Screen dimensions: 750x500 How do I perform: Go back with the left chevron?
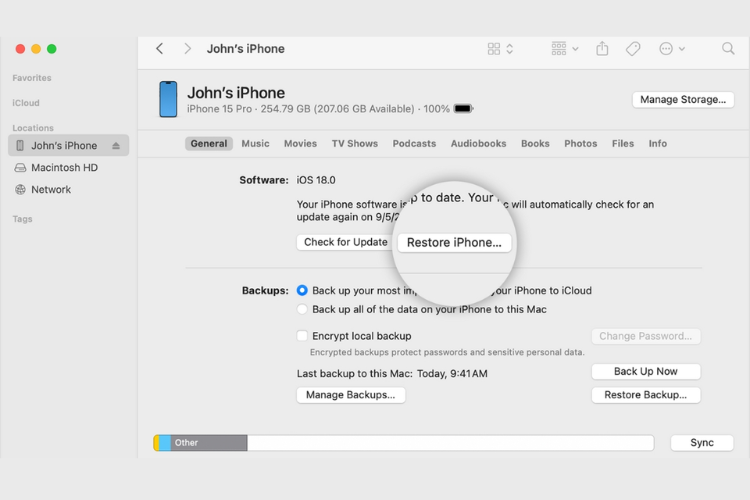(160, 48)
